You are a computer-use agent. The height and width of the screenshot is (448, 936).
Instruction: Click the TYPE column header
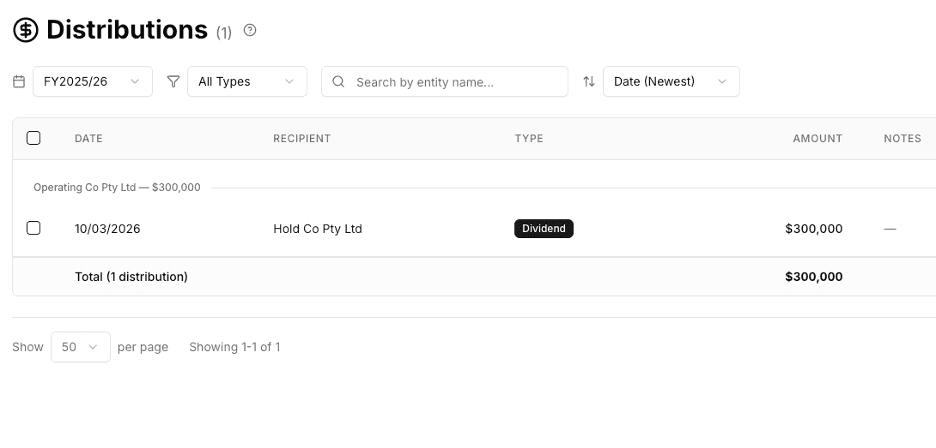(x=529, y=138)
